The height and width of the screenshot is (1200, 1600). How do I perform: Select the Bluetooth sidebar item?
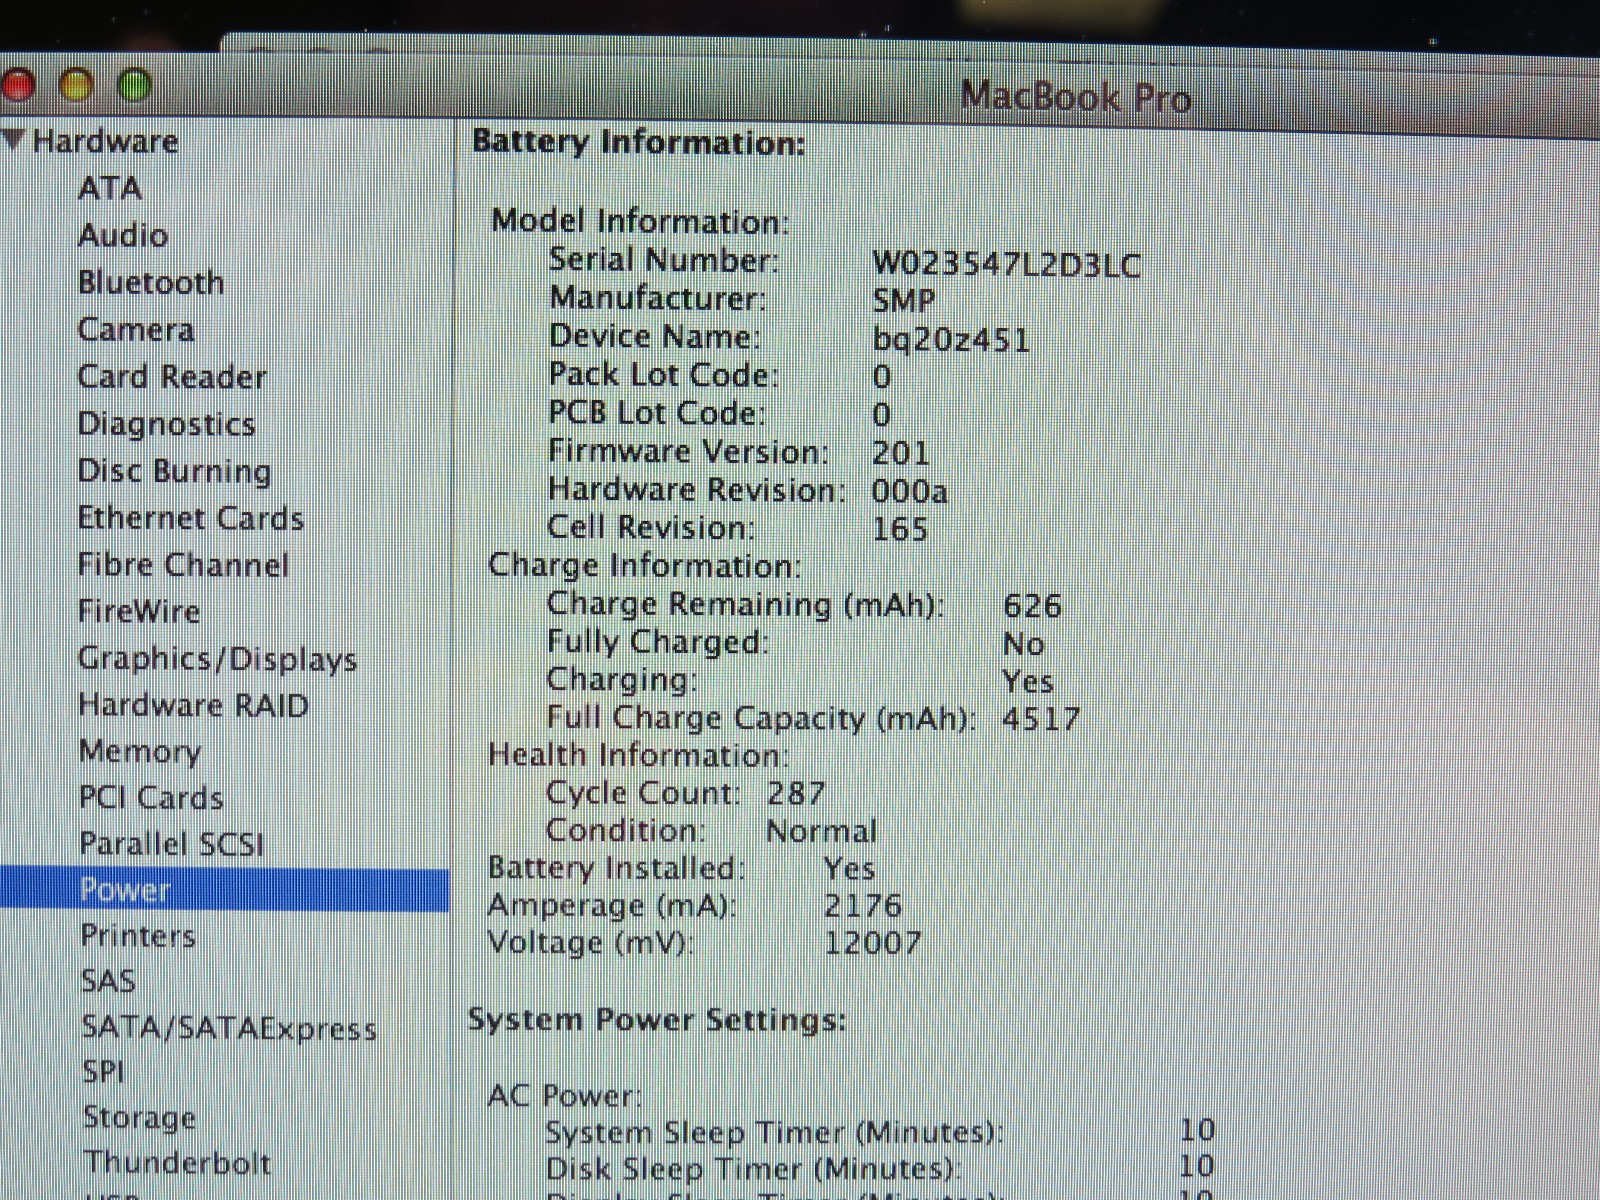[151, 282]
